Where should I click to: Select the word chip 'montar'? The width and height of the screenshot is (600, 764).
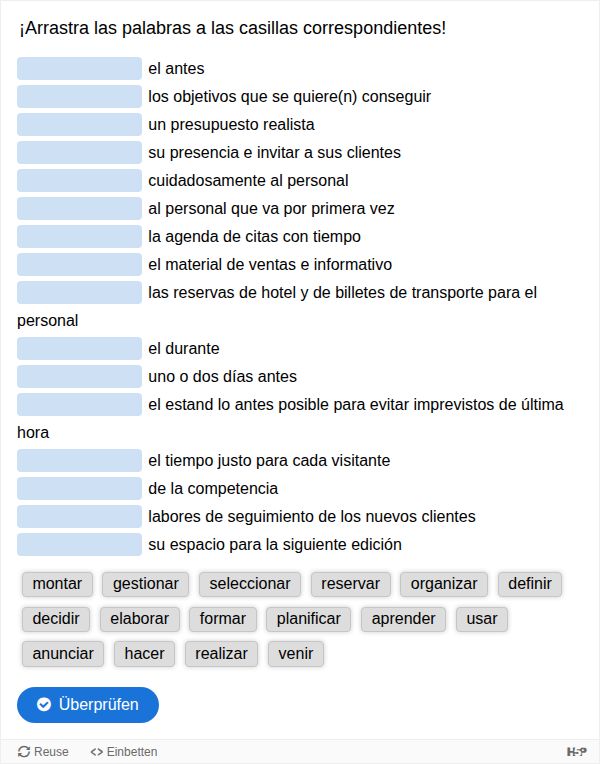(x=57, y=584)
